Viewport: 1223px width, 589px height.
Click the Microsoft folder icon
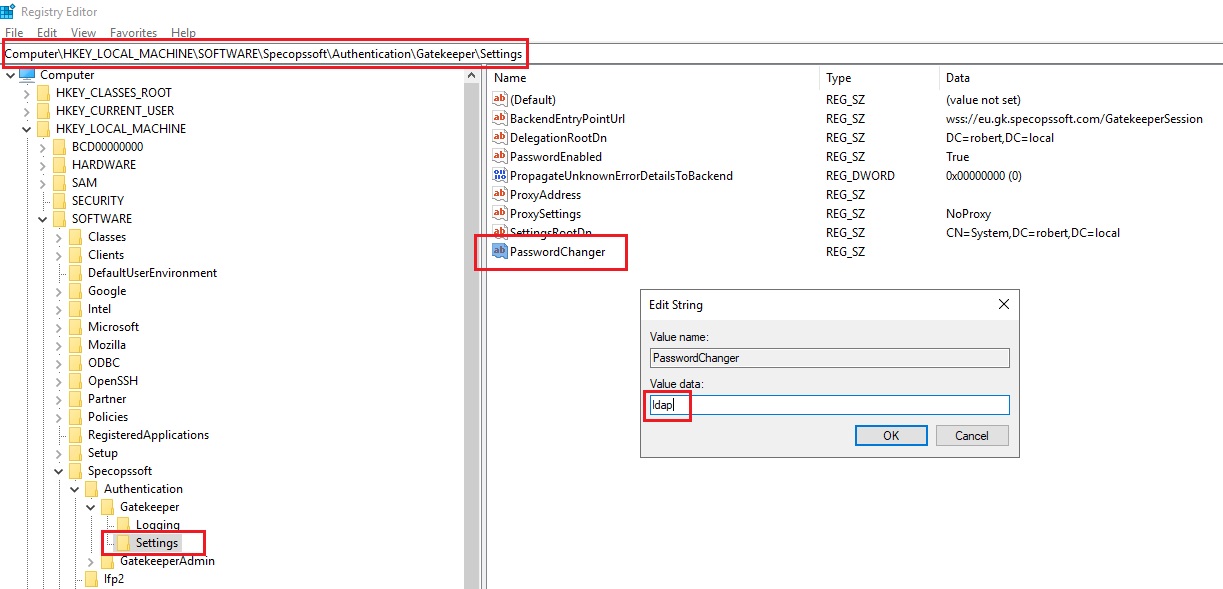(75, 327)
